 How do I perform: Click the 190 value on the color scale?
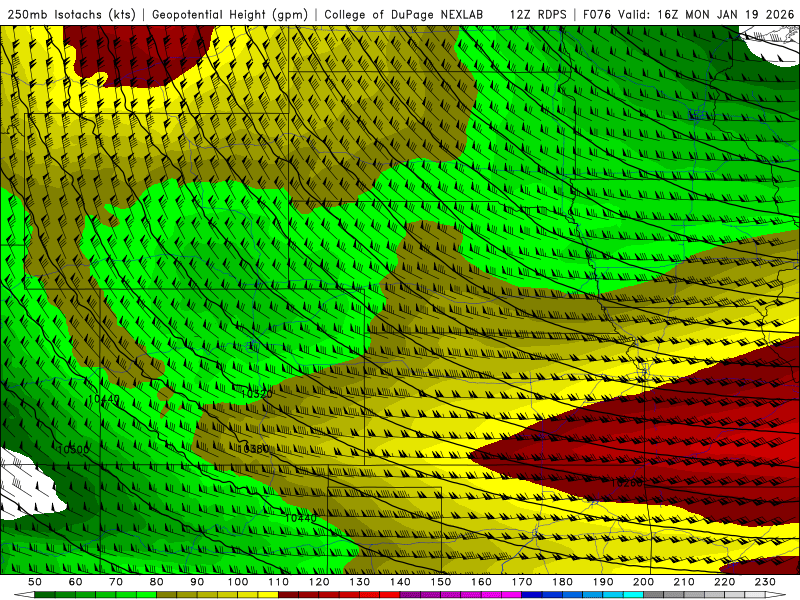[603, 582]
